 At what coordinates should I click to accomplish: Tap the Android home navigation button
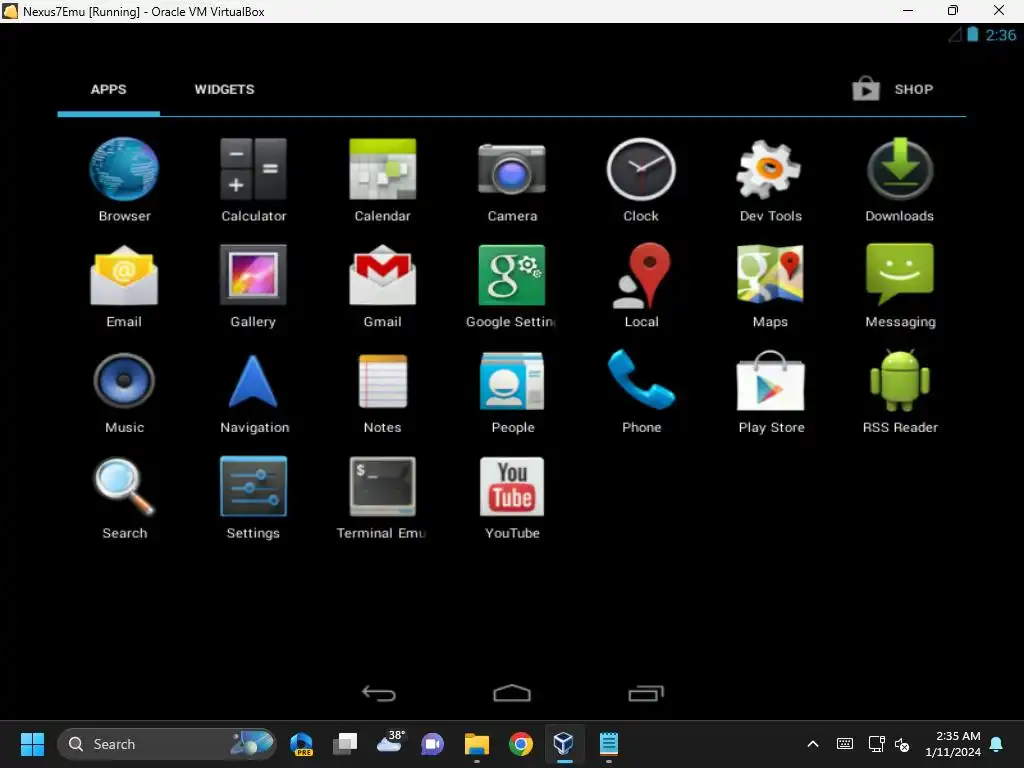point(512,693)
